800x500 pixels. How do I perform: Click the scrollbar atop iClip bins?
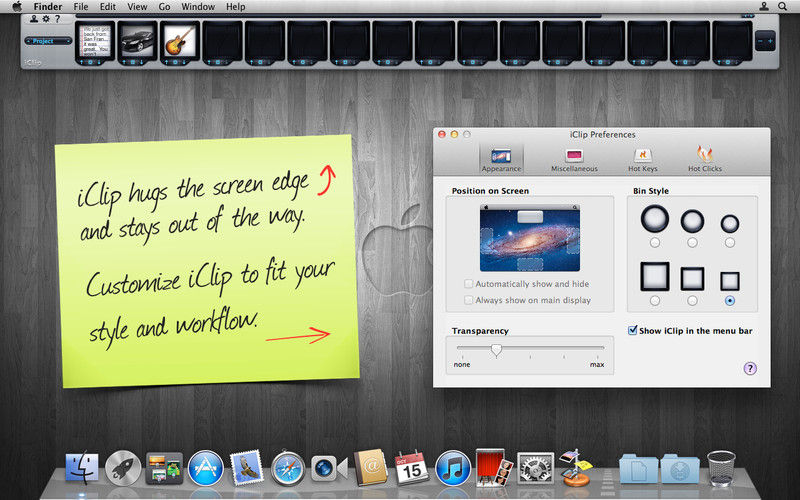[338, 16]
